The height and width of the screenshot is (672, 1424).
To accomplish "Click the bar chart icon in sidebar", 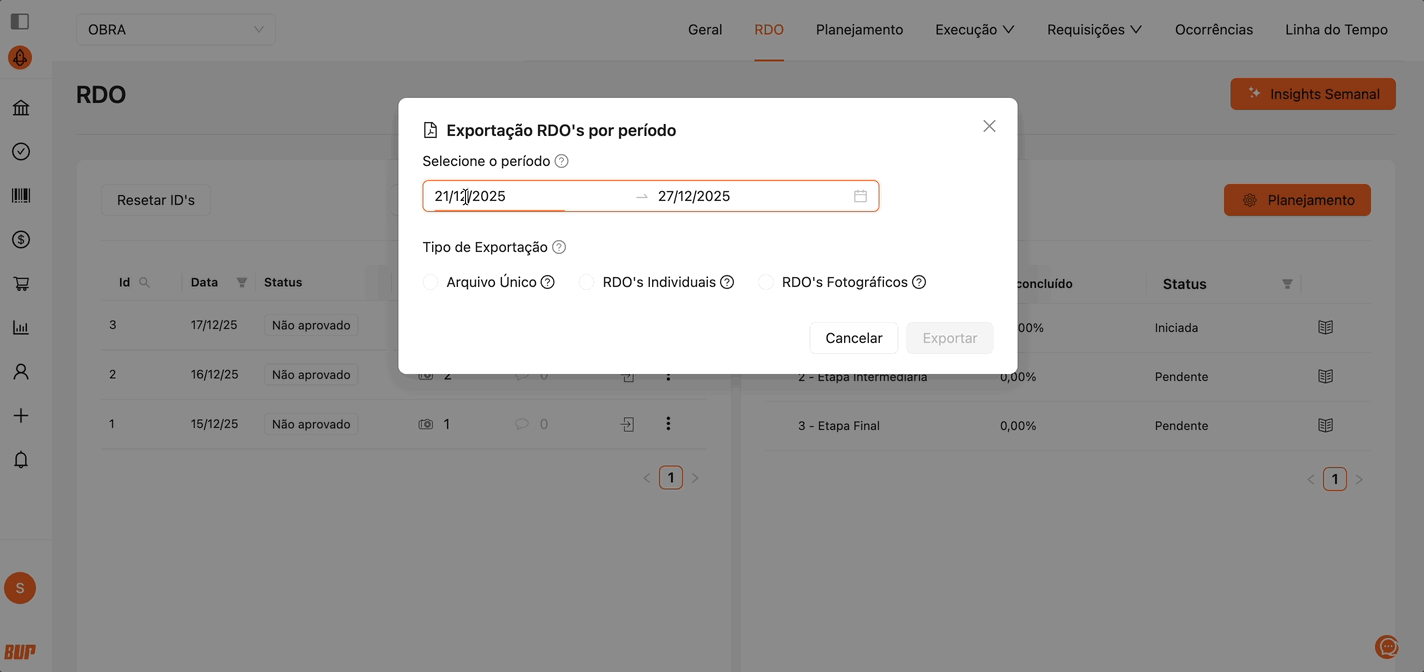I will click(x=20, y=328).
